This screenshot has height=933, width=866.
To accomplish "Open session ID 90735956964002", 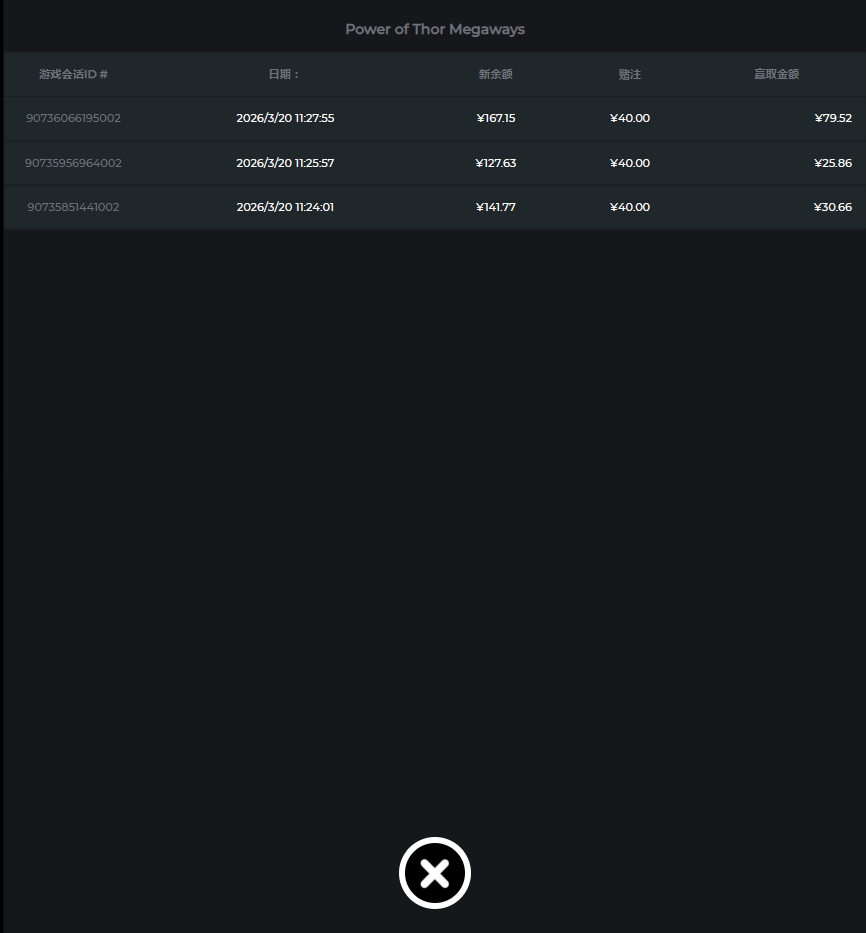I will [73, 163].
